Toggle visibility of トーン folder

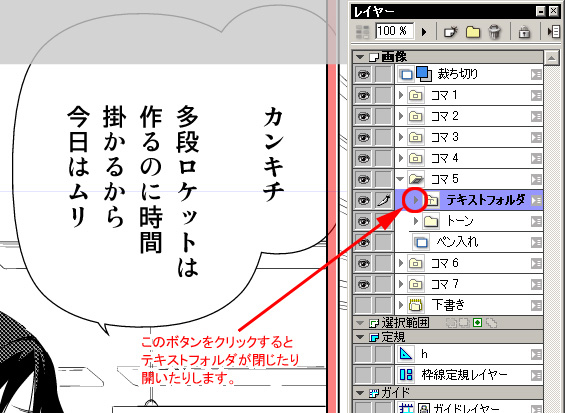point(364,221)
